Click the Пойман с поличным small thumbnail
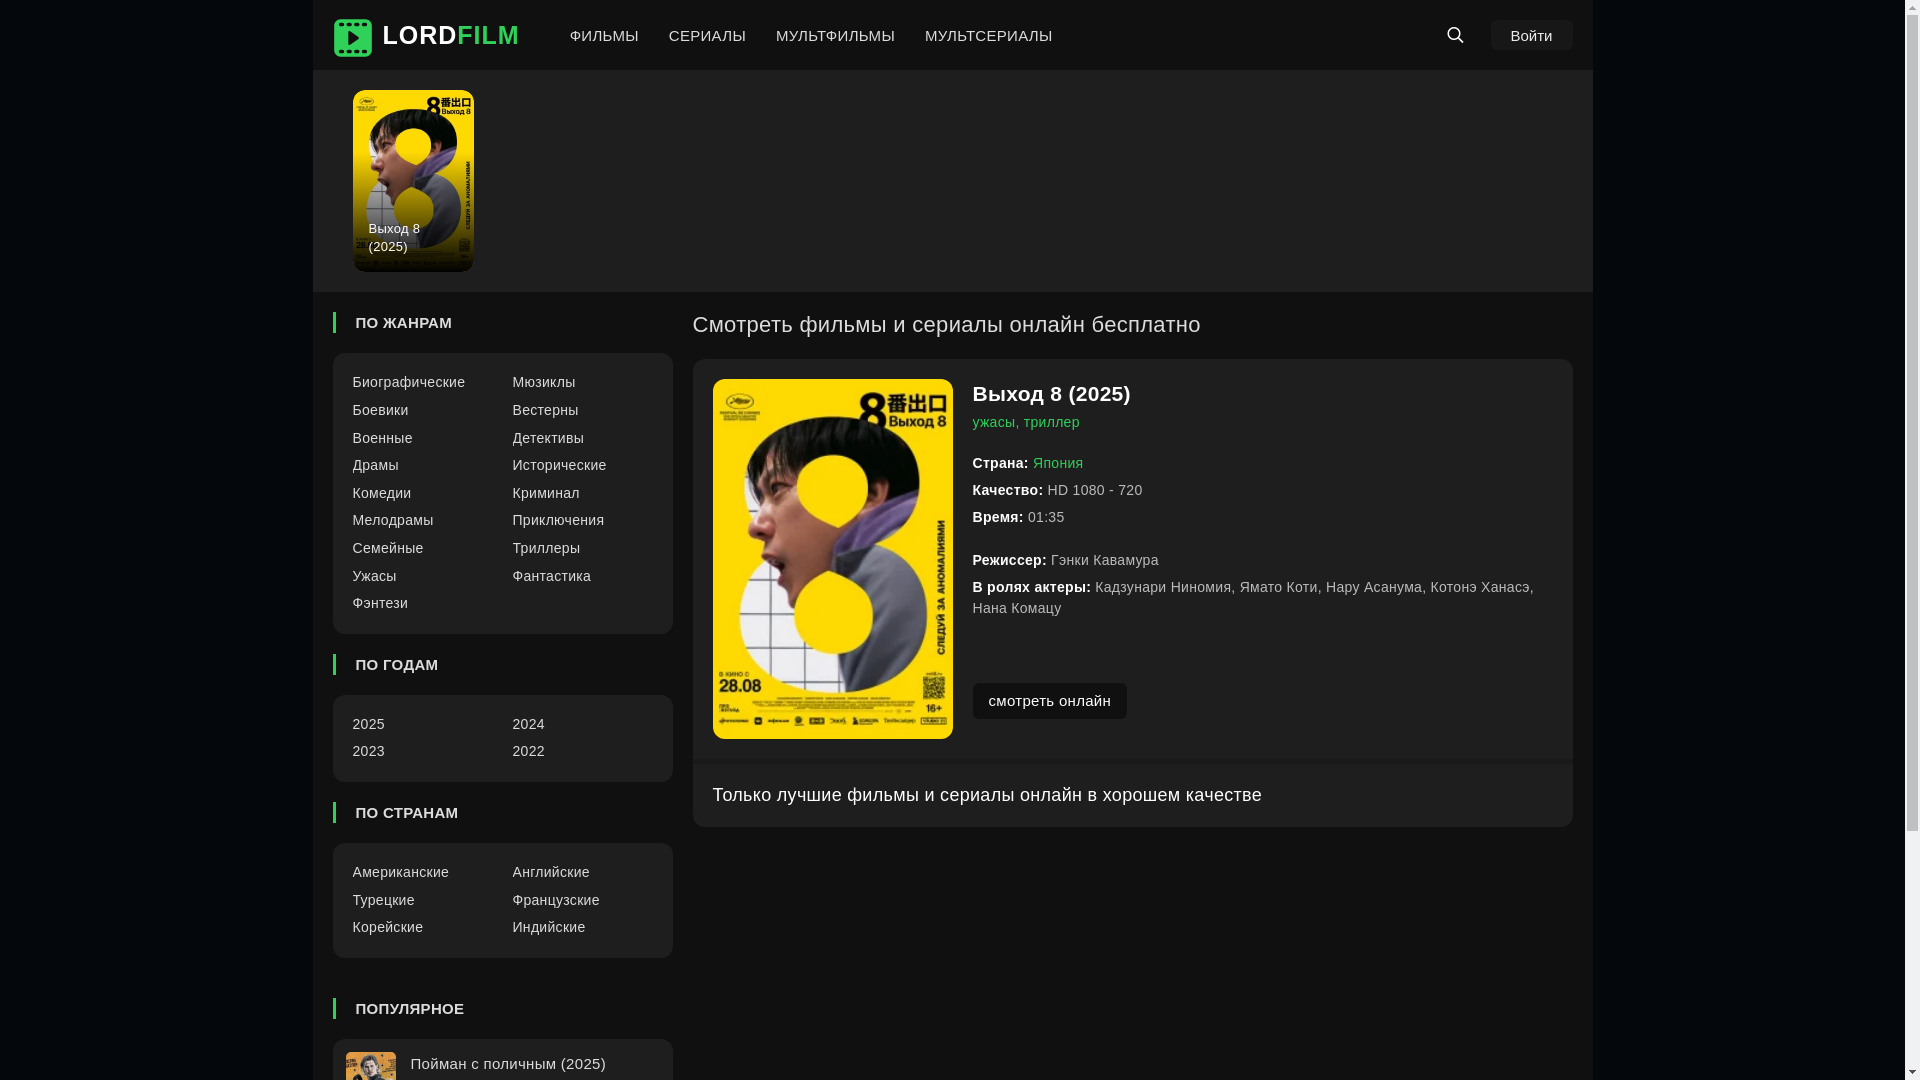Viewport: 1920px width, 1080px height. click(370, 1066)
